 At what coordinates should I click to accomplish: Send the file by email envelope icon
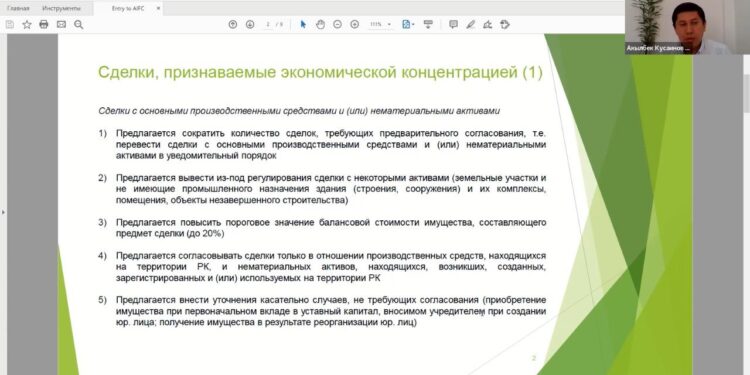point(61,24)
